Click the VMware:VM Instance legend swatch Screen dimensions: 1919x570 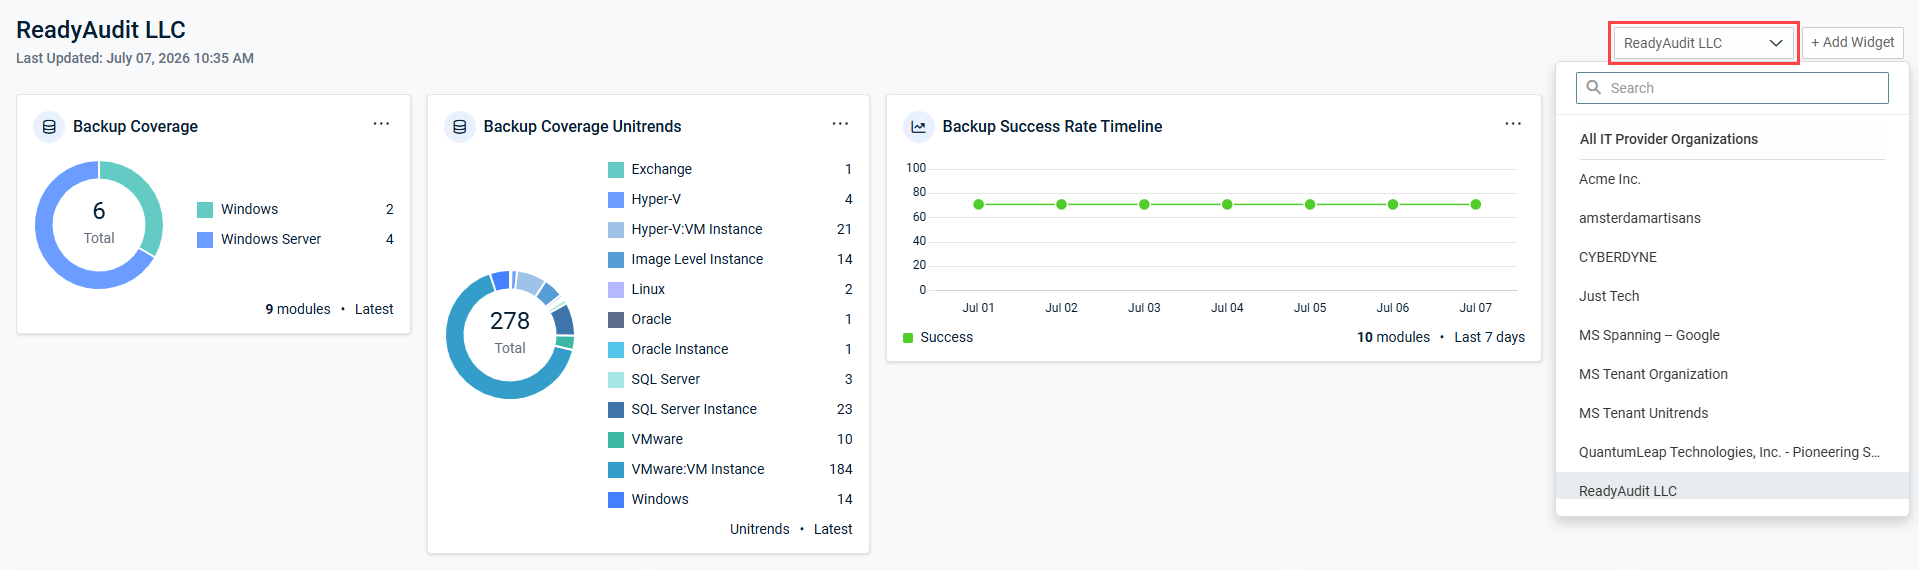pos(616,470)
